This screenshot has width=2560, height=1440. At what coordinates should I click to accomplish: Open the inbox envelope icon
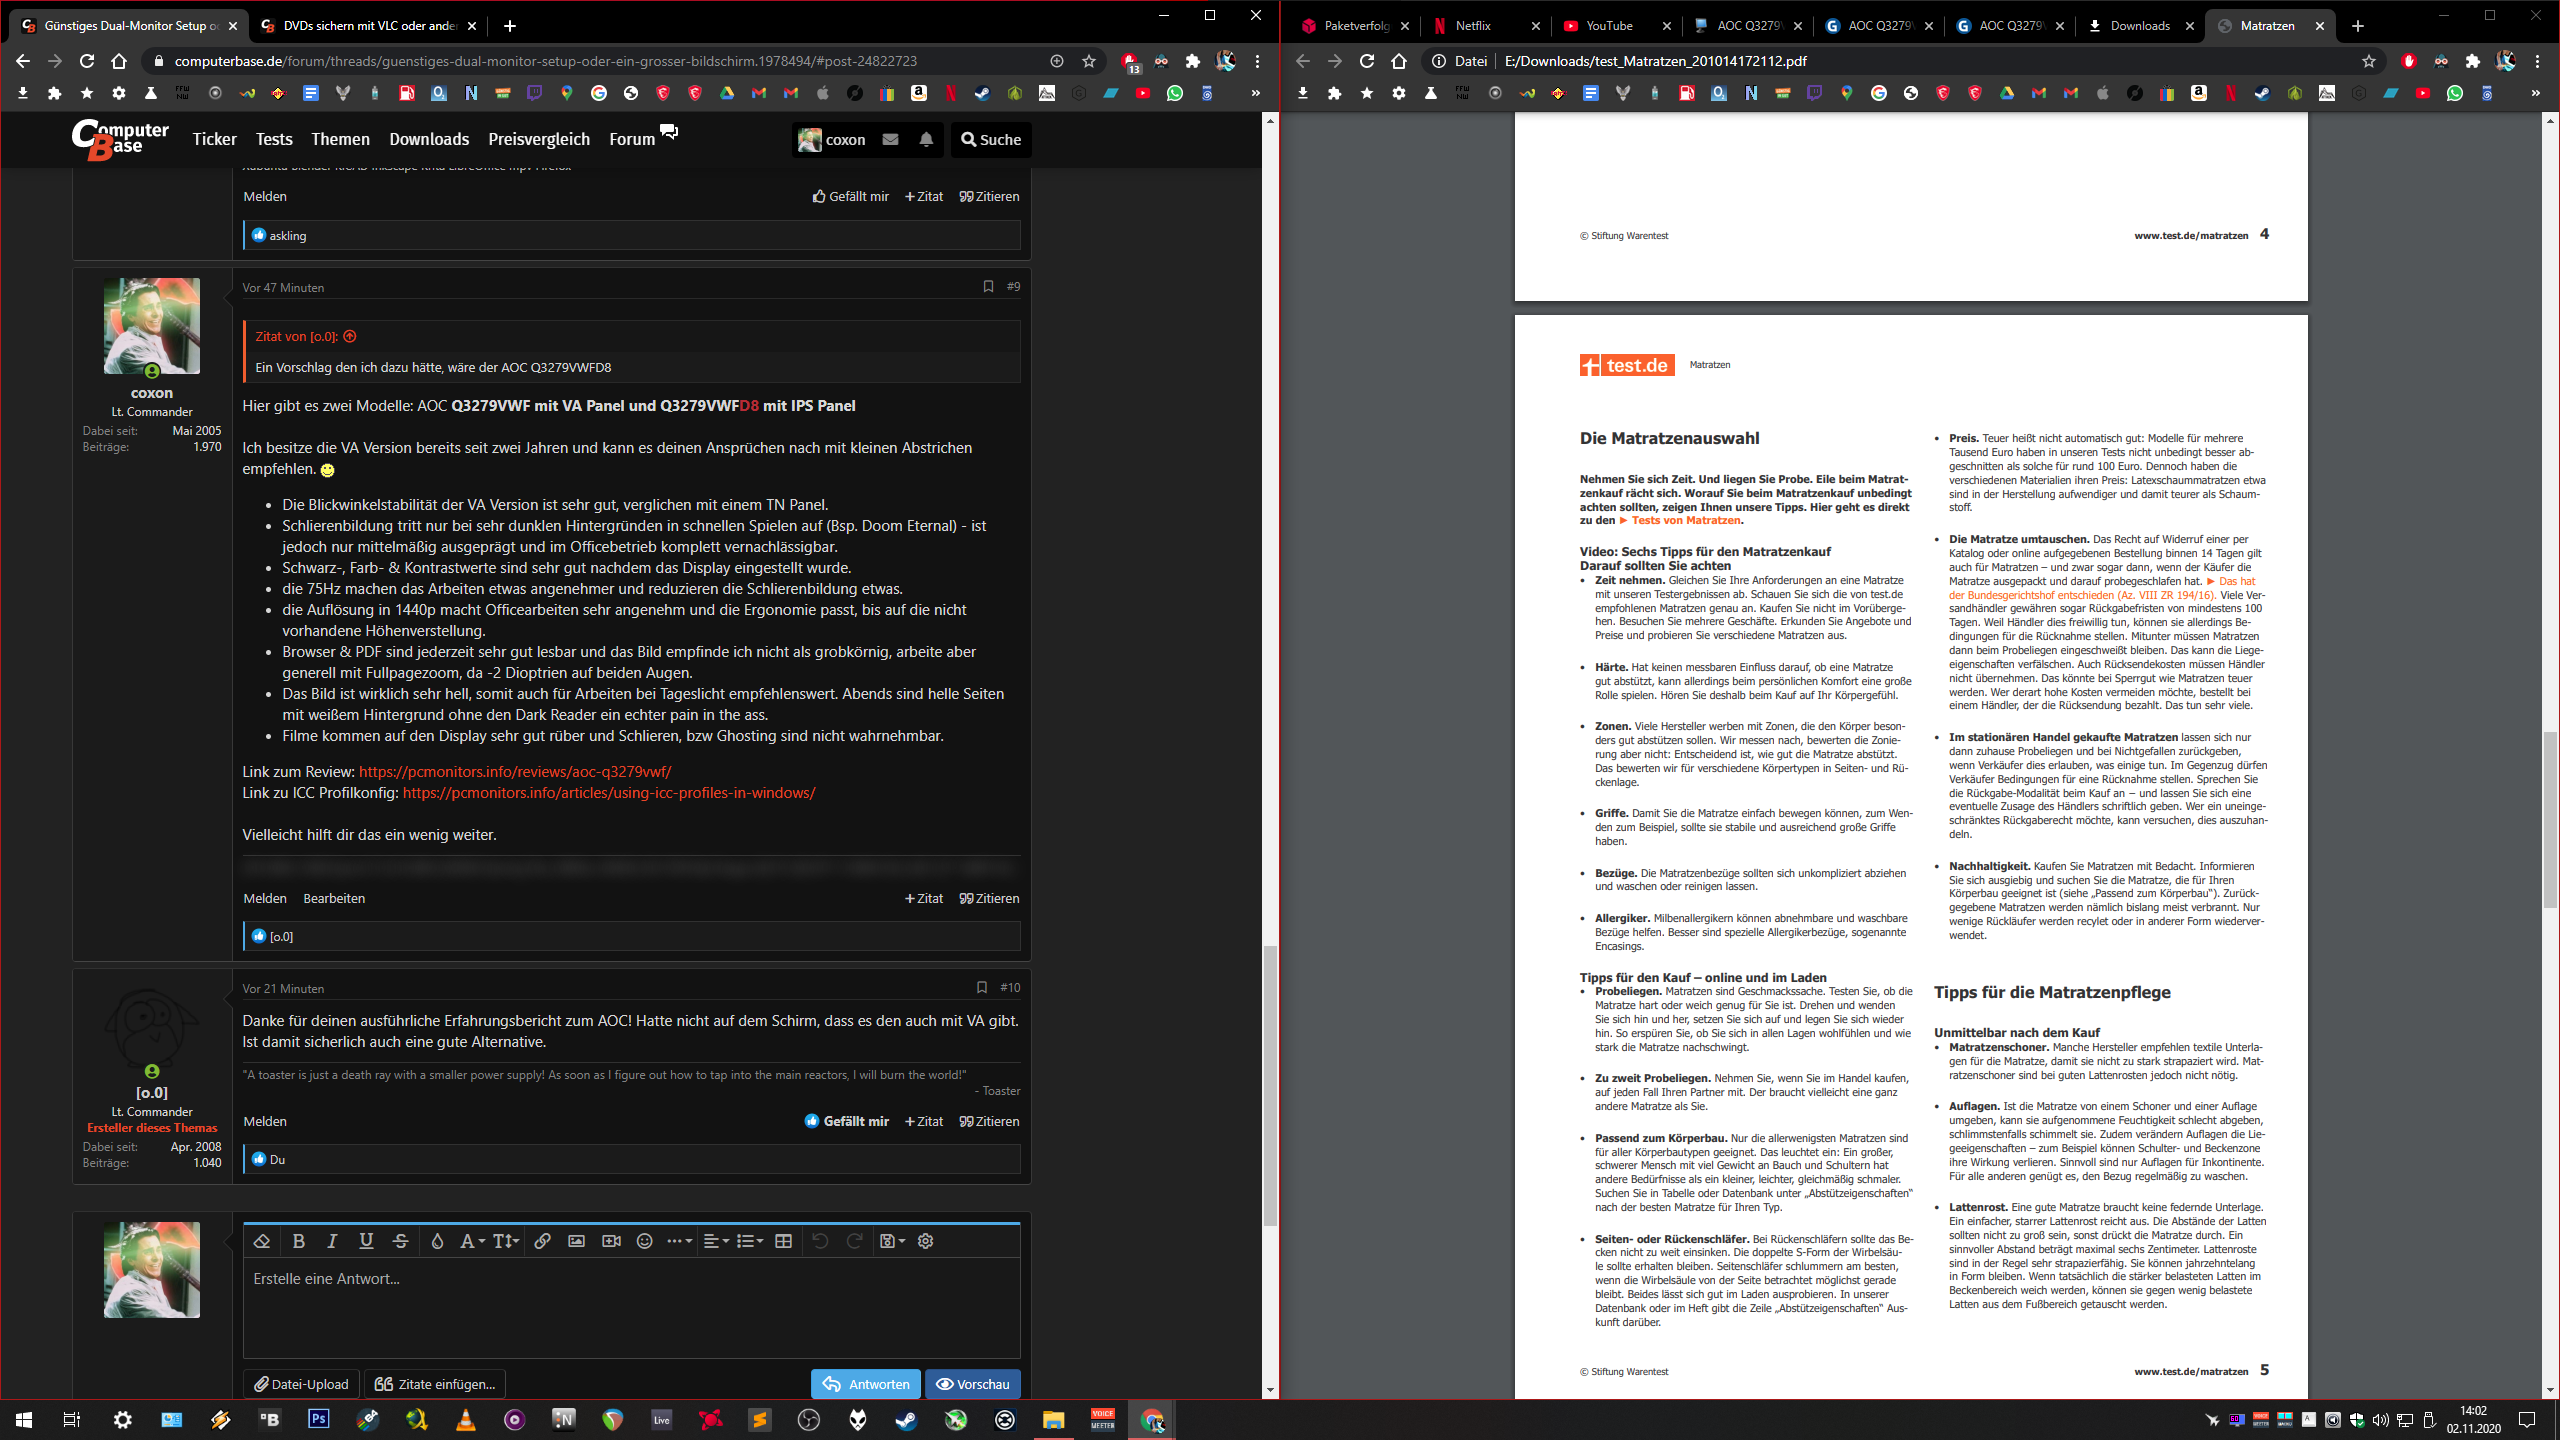tap(890, 140)
